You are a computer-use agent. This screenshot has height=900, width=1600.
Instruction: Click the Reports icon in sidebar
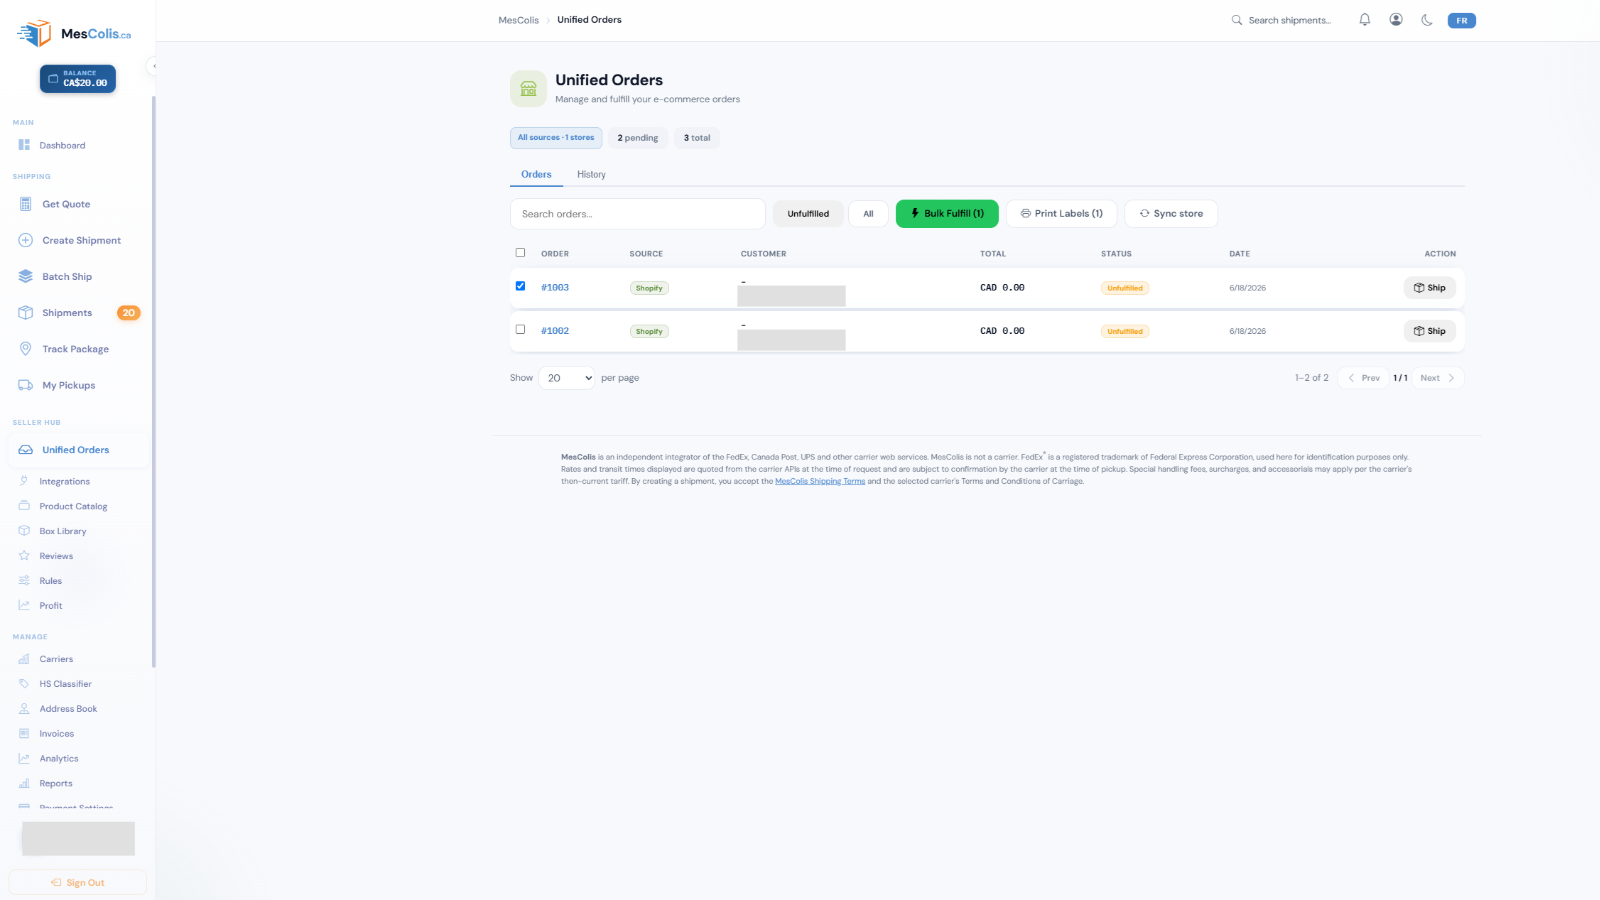pos(24,784)
